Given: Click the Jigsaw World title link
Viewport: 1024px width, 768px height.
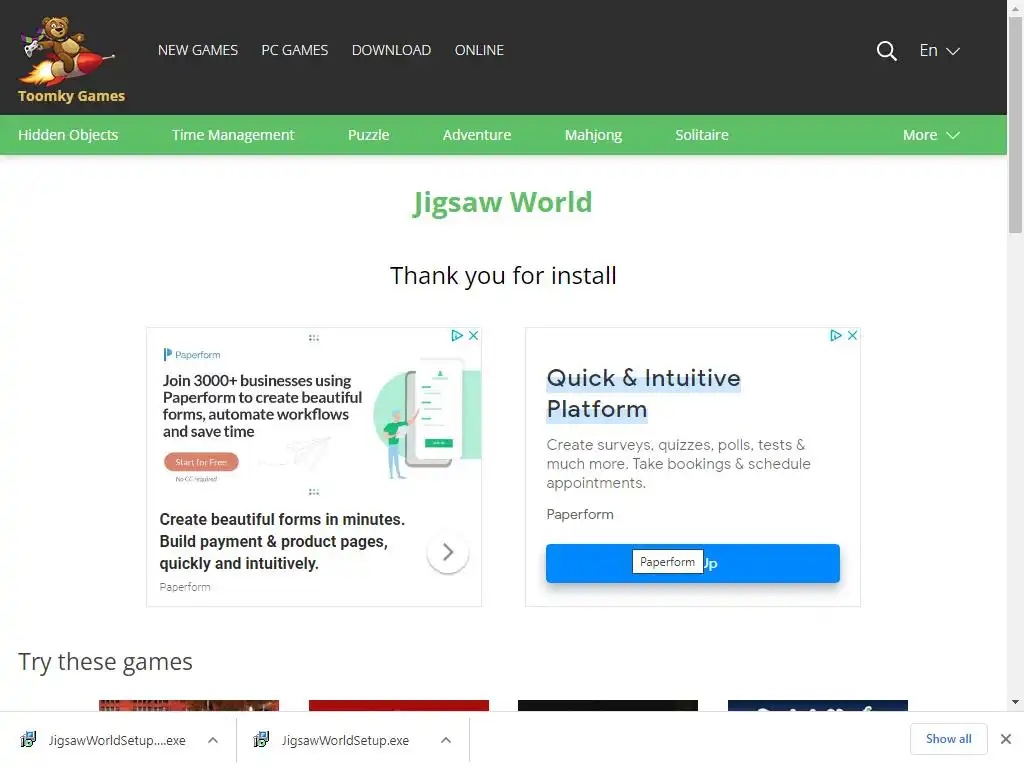Looking at the screenshot, I should click(x=503, y=202).
